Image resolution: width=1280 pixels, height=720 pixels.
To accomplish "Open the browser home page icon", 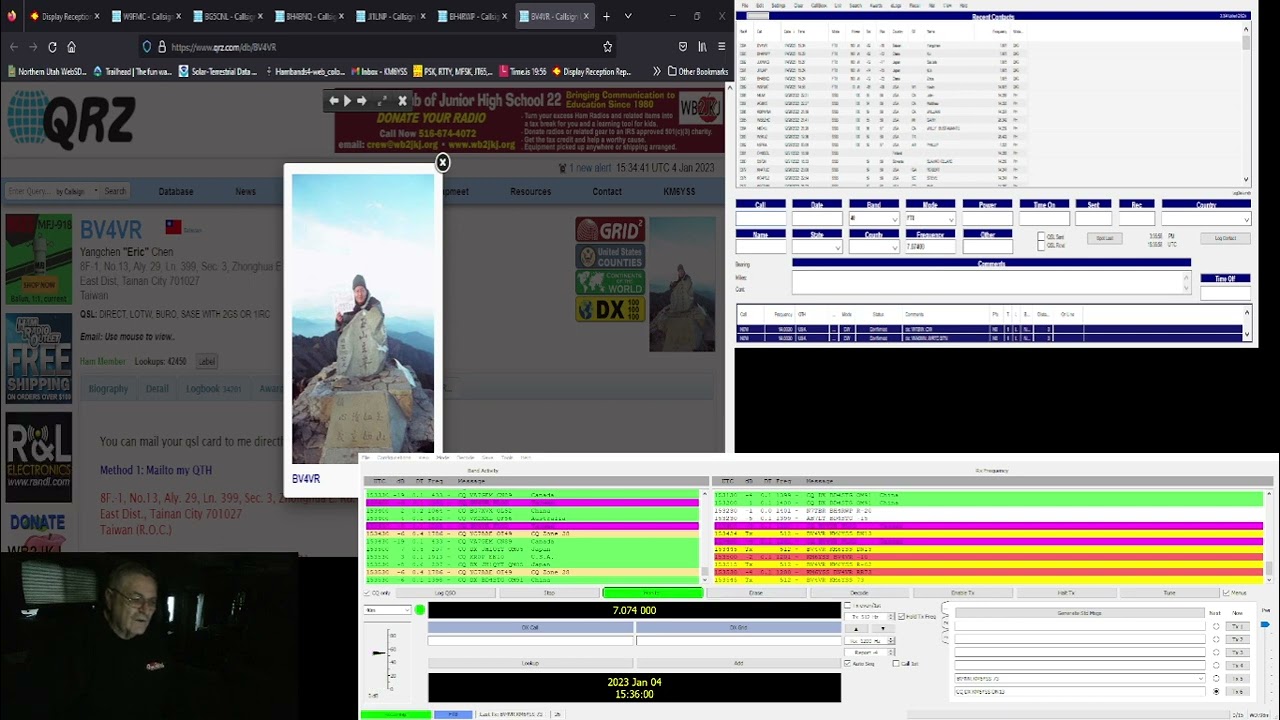I will [x=71, y=47].
